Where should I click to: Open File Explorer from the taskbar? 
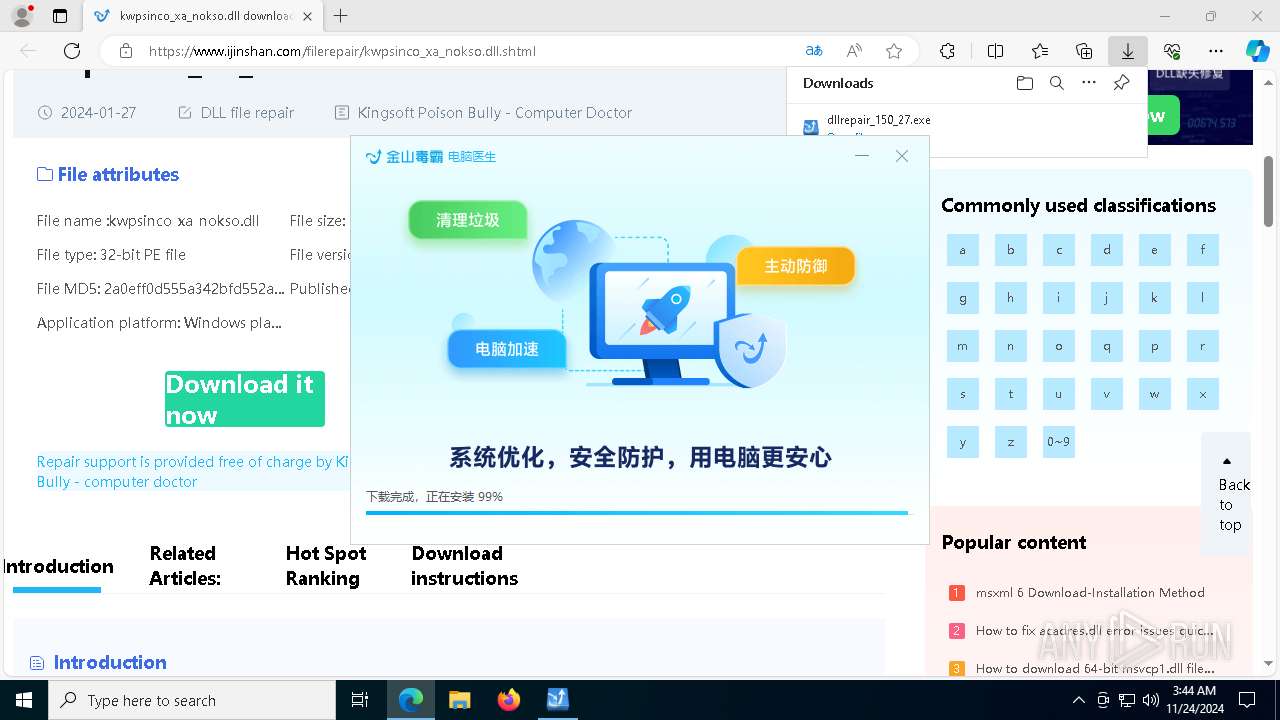460,700
